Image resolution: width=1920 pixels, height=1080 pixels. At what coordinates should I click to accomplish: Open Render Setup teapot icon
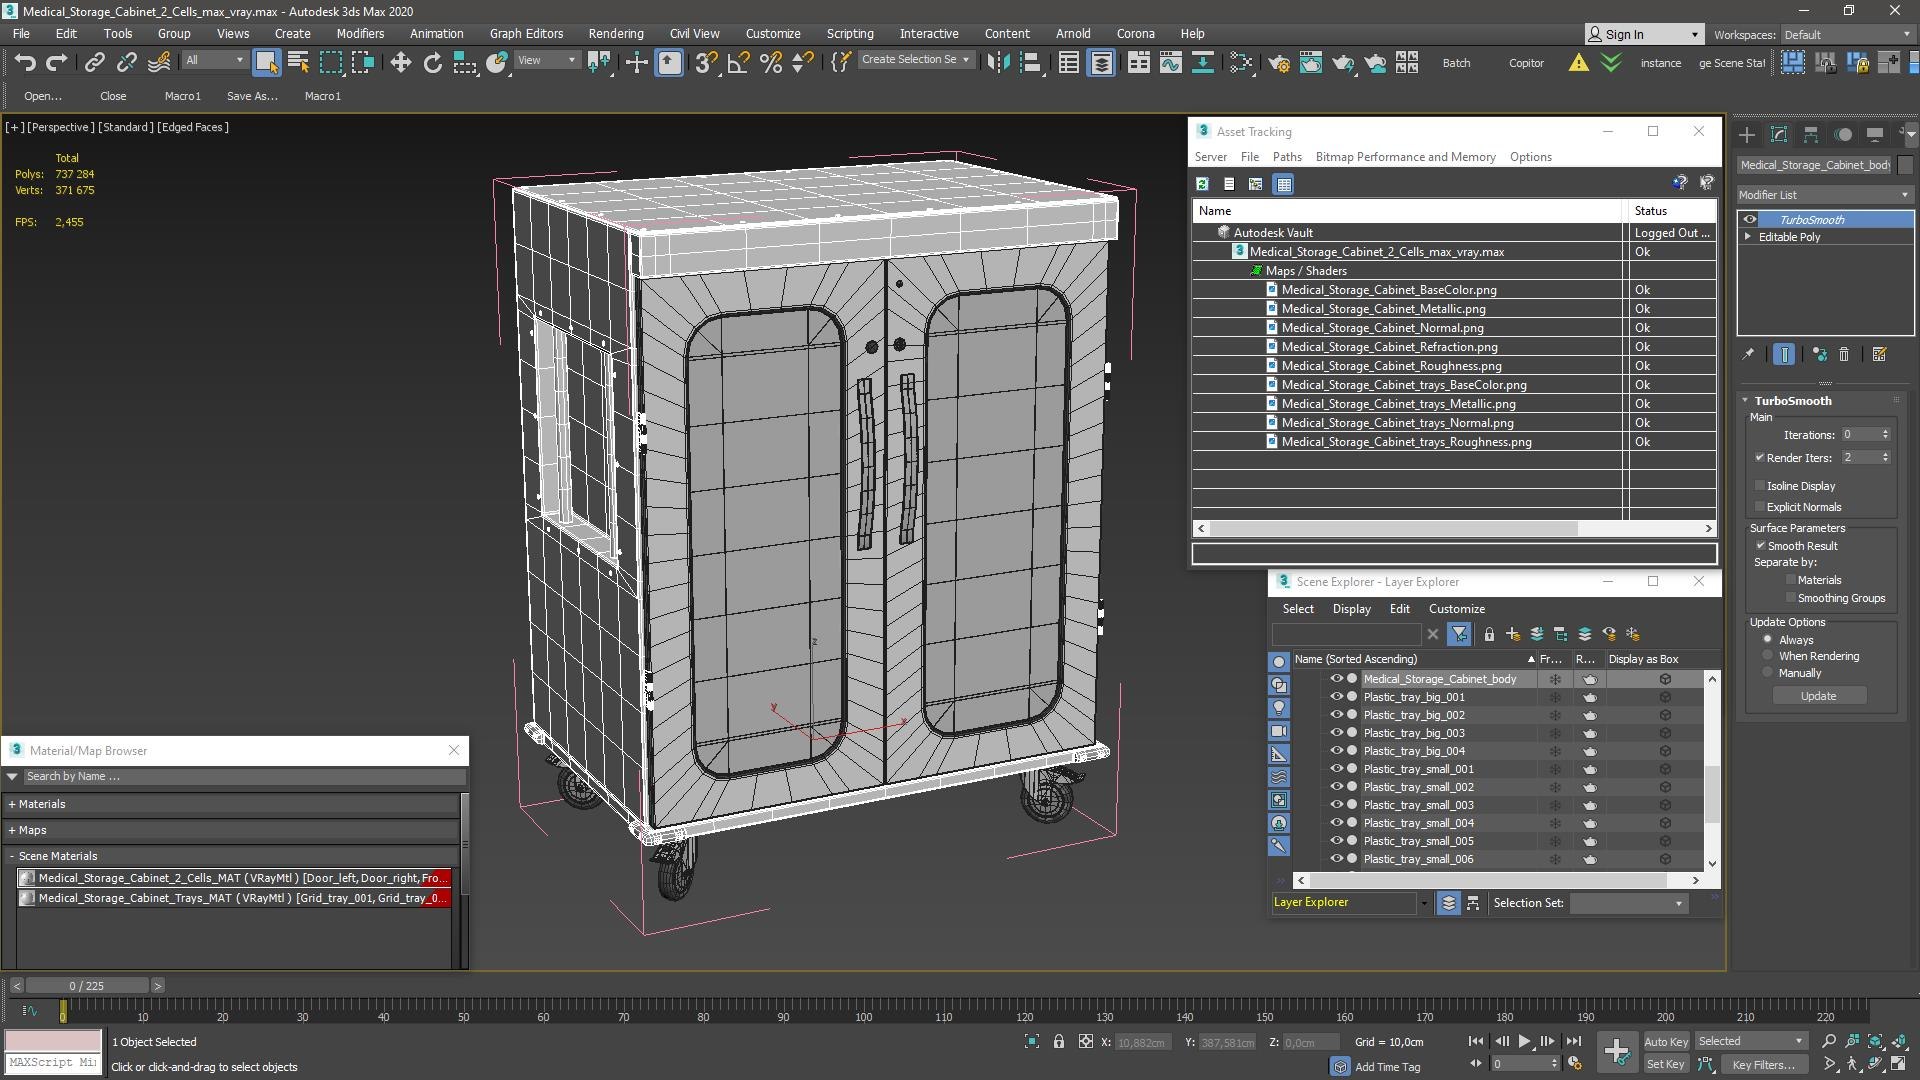1278,62
